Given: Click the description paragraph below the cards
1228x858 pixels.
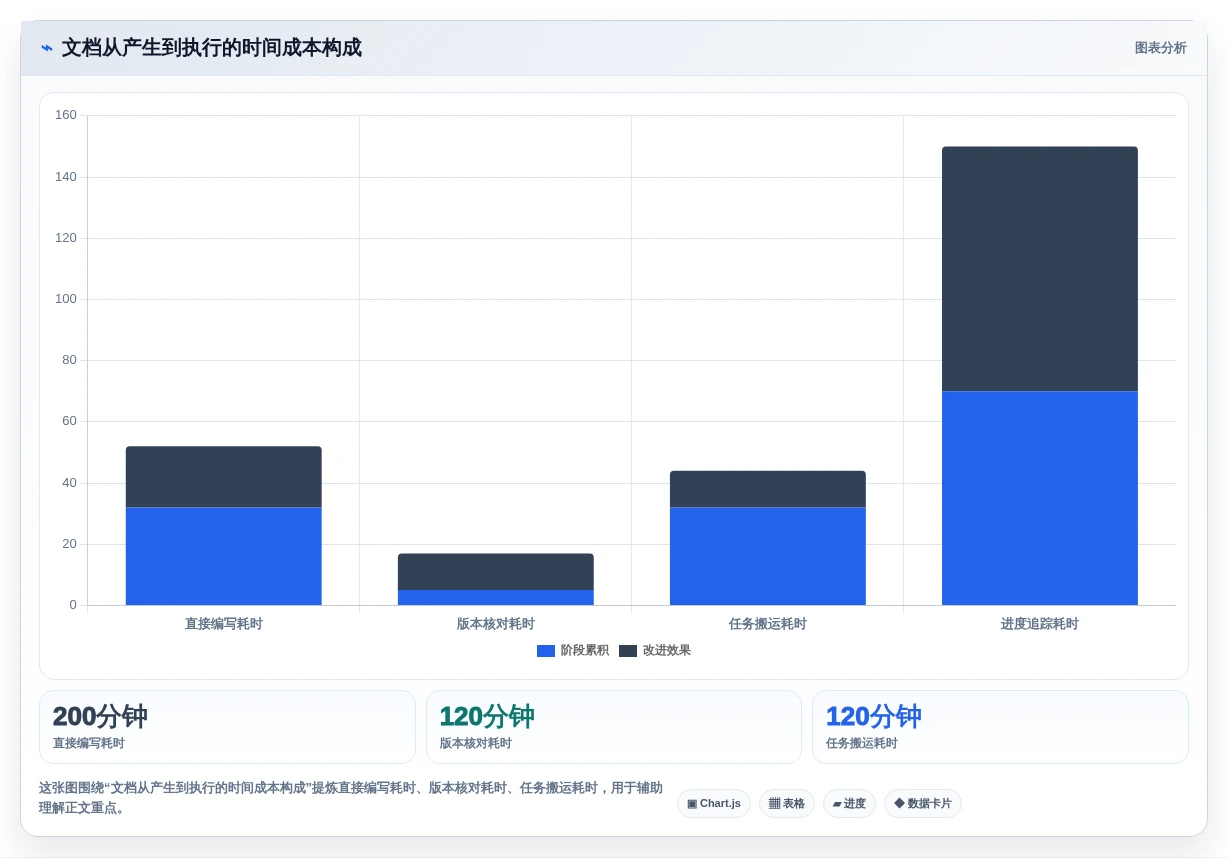Looking at the screenshot, I should point(351,798).
